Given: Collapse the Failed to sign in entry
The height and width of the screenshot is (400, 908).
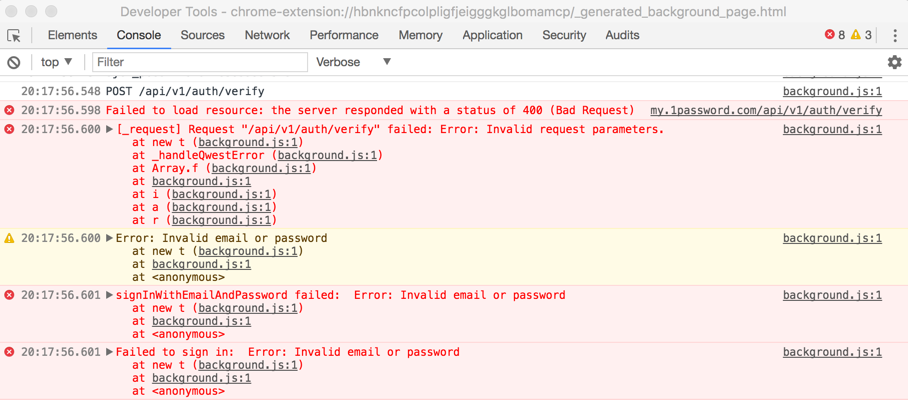Looking at the screenshot, I should click(109, 352).
